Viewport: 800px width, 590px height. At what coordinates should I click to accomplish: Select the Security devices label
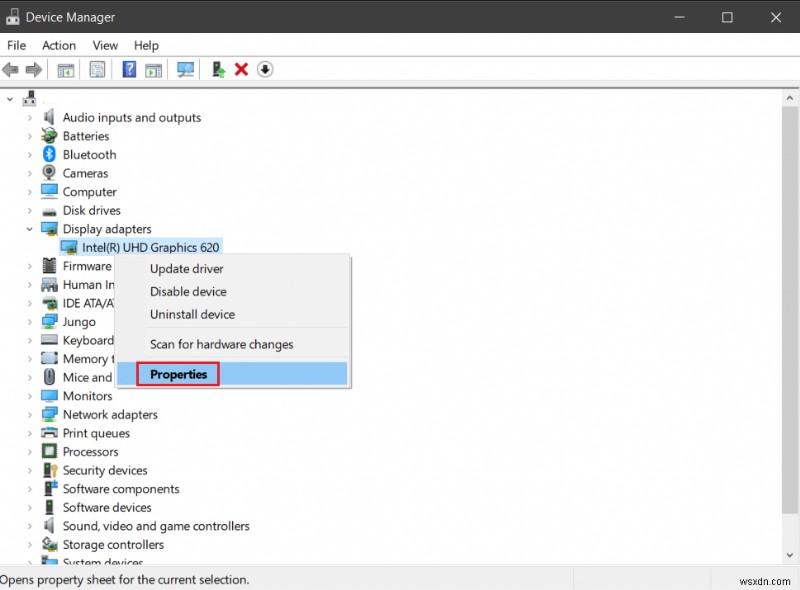tap(105, 470)
